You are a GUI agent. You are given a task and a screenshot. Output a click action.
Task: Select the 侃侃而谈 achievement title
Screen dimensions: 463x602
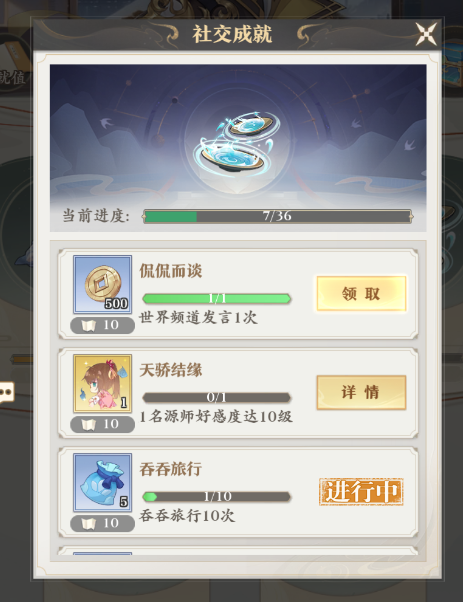170,271
